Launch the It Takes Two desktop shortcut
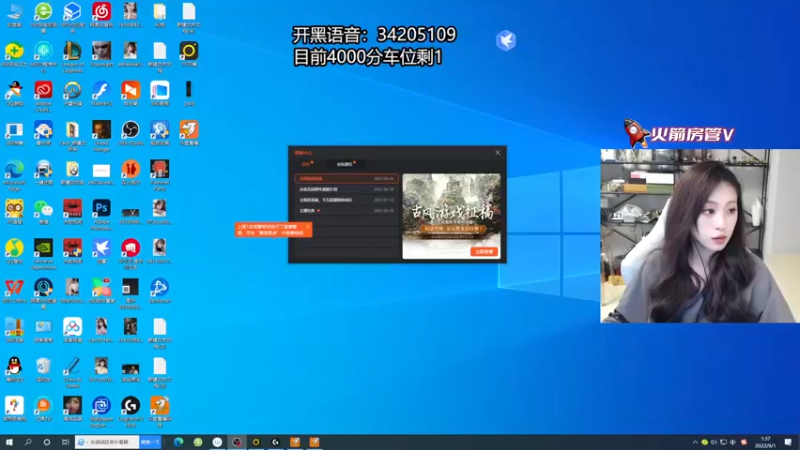 [x=131, y=172]
